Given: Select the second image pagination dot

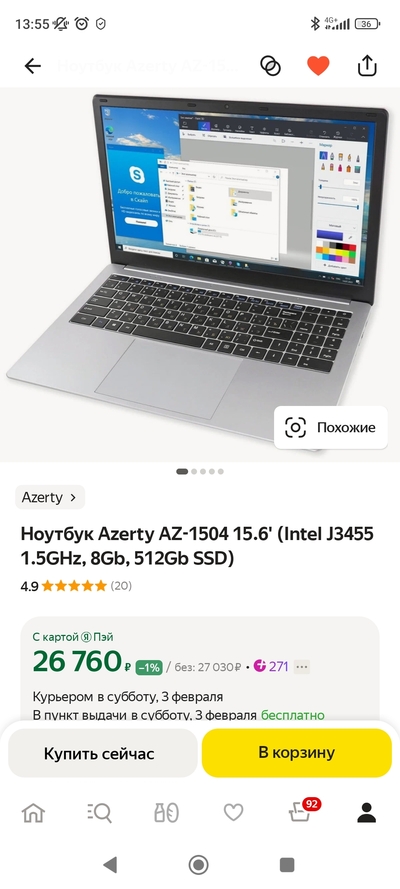Looking at the screenshot, I should (194, 471).
